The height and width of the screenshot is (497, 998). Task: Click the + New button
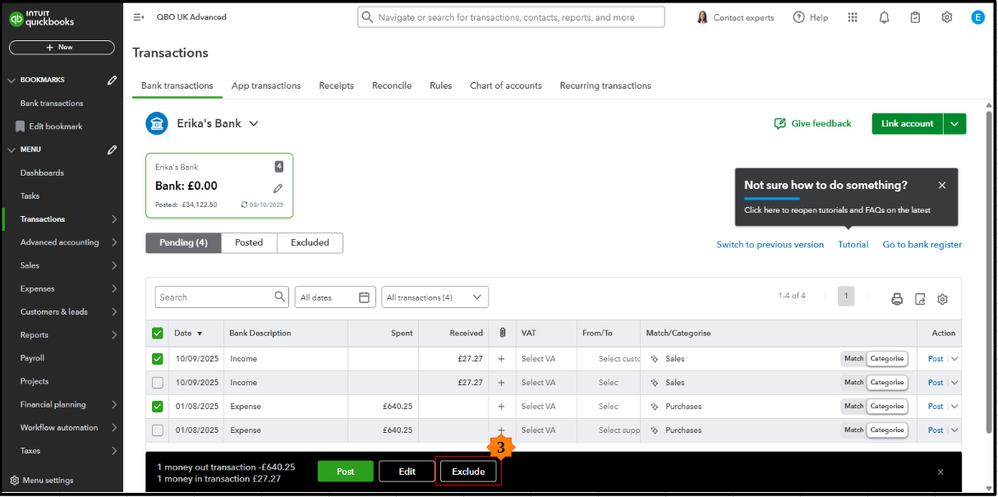(x=61, y=48)
